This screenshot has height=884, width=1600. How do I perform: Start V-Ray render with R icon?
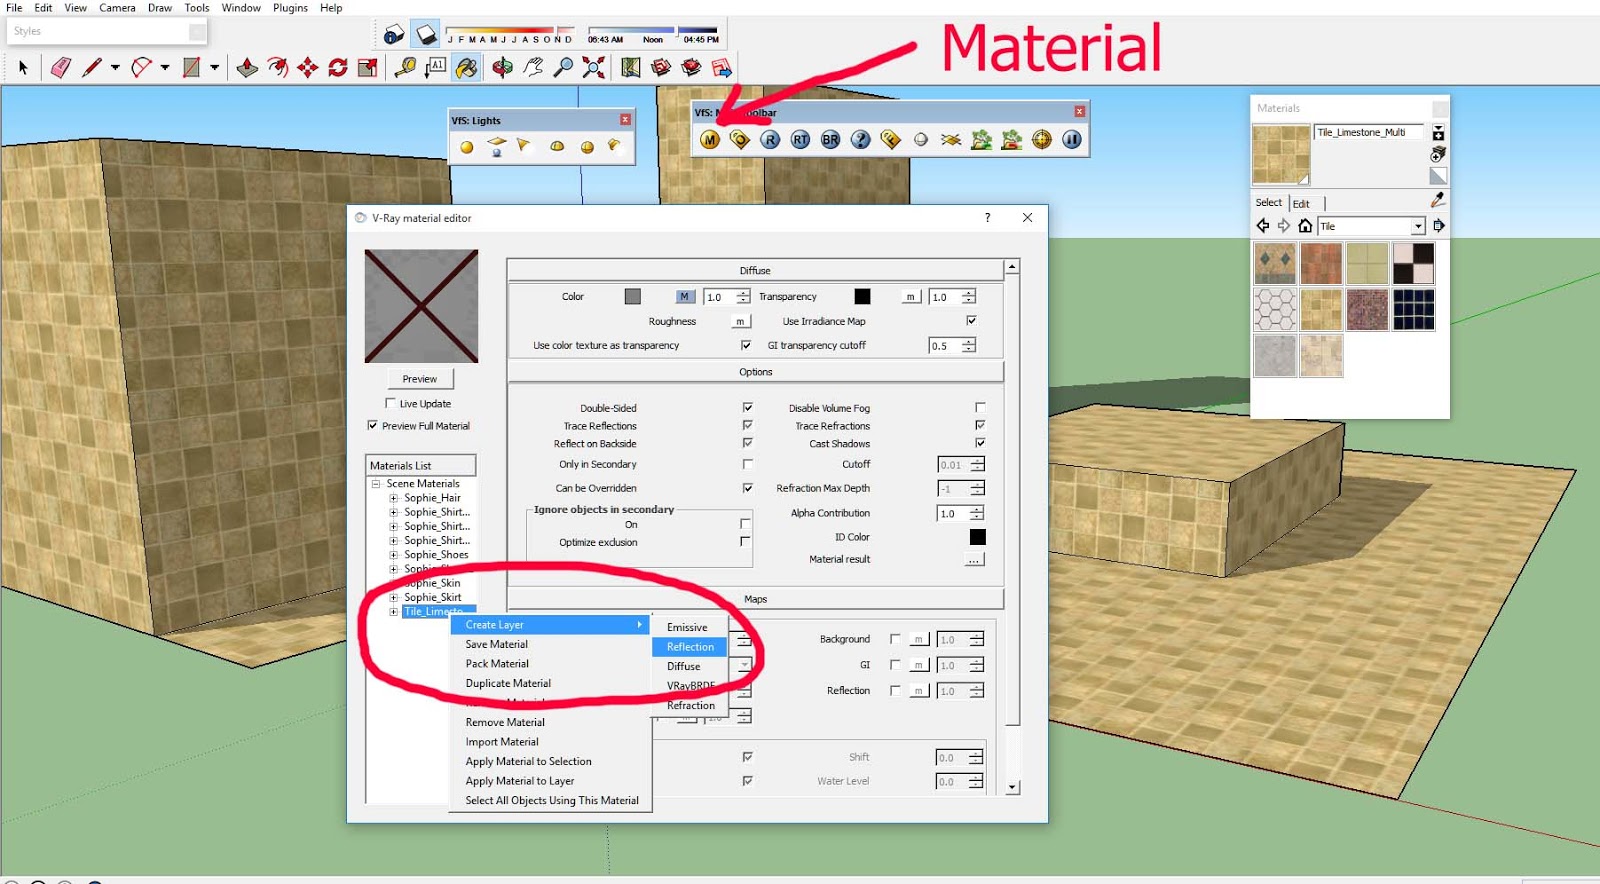770,140
